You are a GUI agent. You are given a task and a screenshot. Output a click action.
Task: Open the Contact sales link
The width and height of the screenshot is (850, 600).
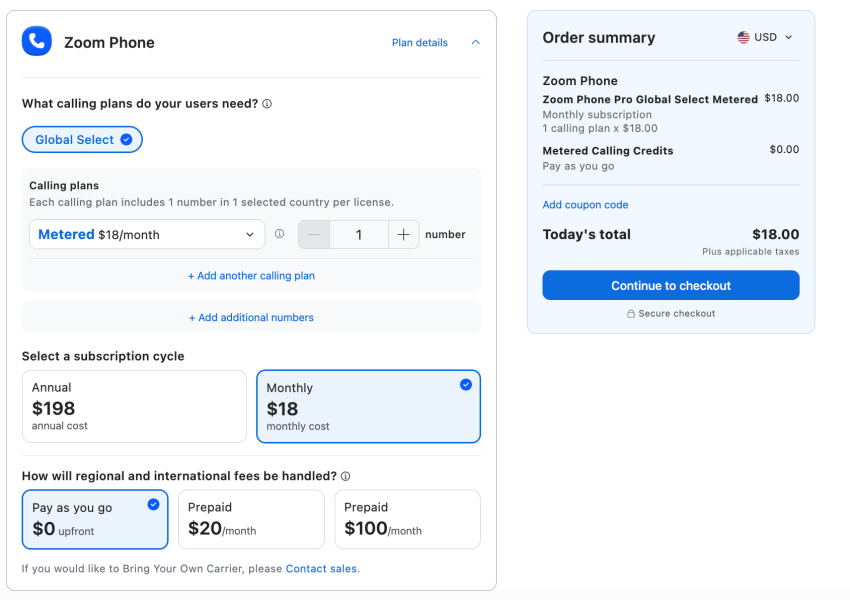pos(321,569)
